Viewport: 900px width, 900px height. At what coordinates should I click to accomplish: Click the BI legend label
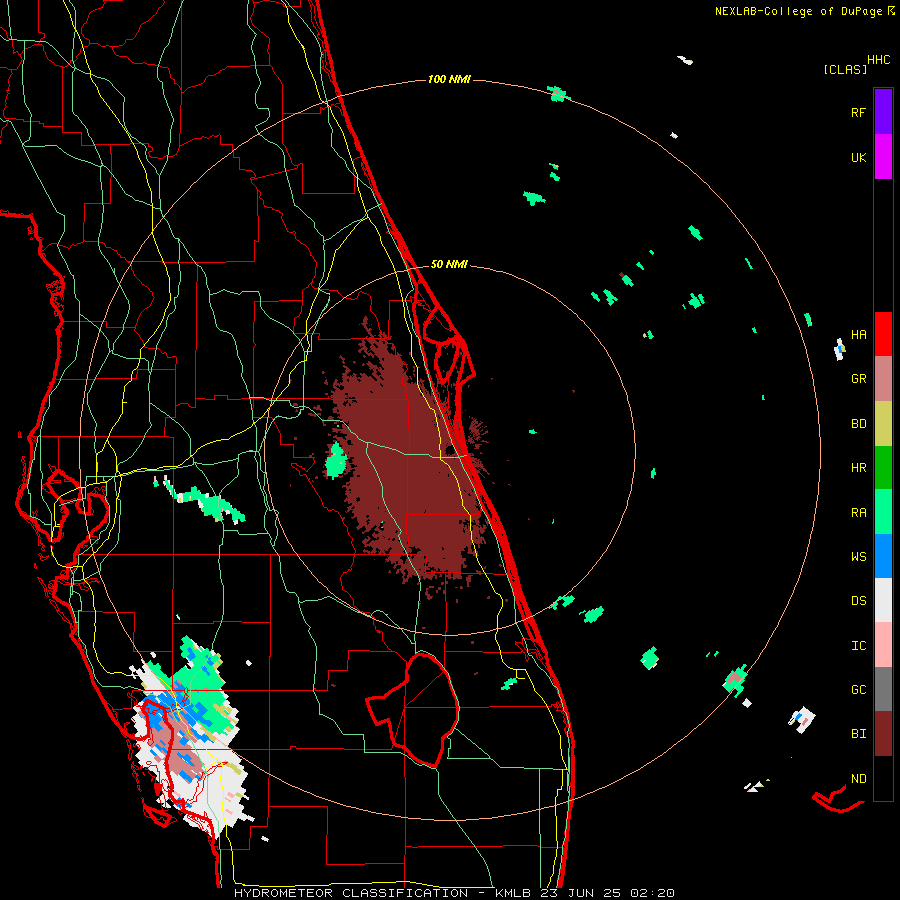click(858, 733)
